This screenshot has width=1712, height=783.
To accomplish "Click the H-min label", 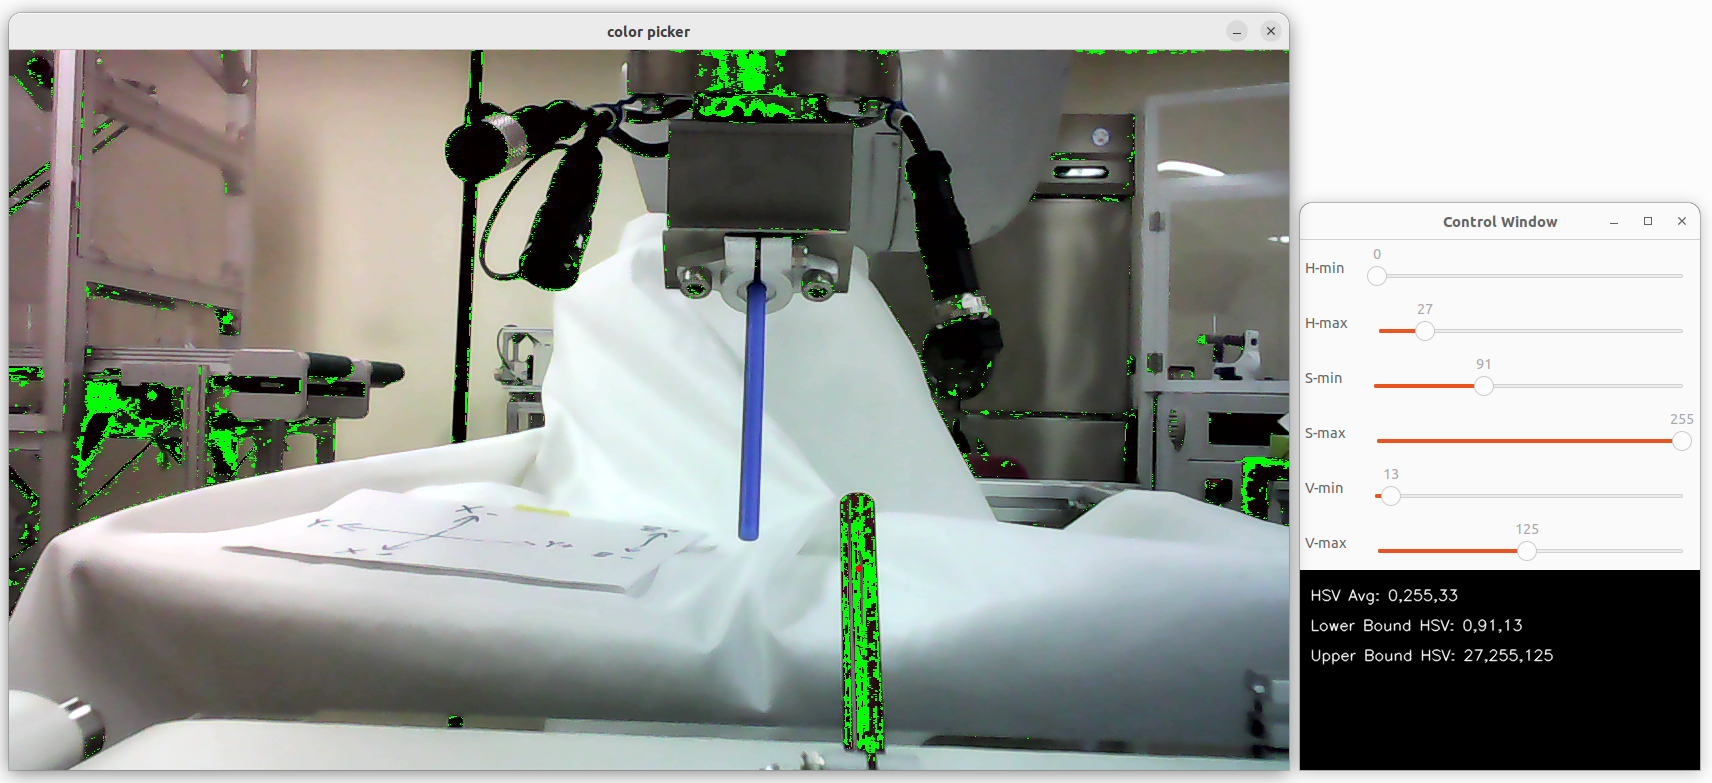I will 1324,268.
